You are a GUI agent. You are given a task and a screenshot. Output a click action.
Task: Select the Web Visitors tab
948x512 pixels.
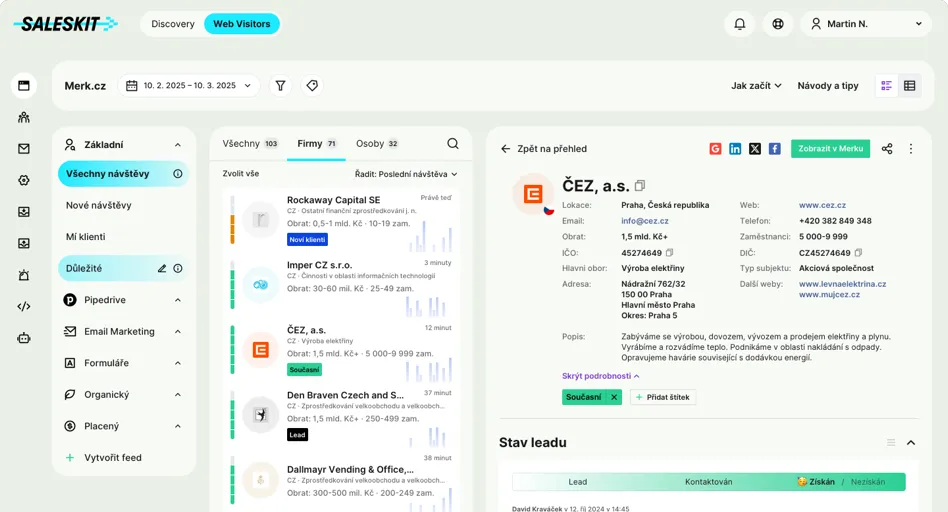pos(241,24)
